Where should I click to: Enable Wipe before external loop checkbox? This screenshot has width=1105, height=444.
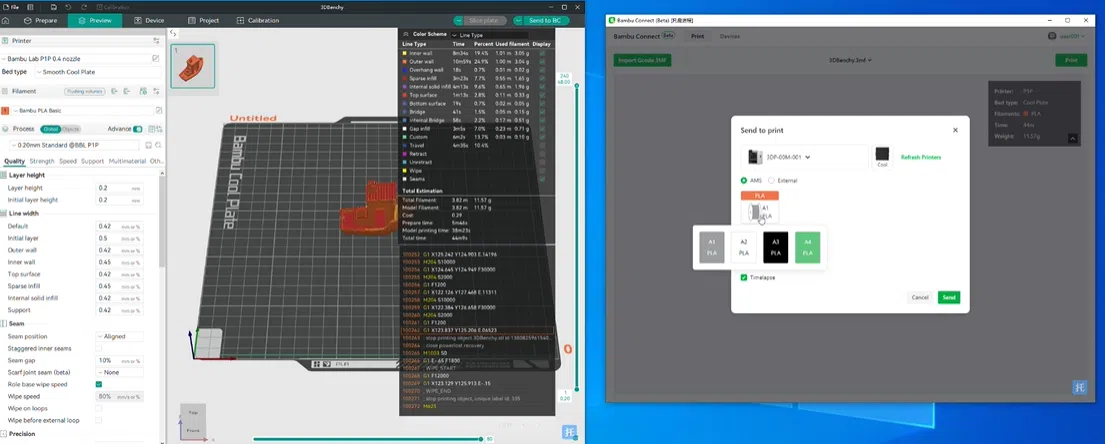coord(99,420)
